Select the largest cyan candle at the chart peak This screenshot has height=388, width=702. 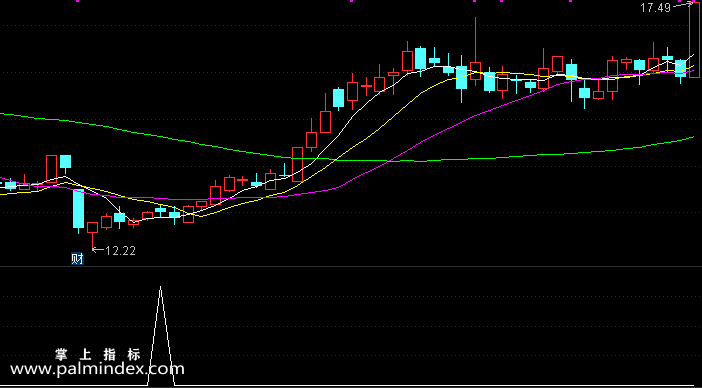click(x=420, y=58)
